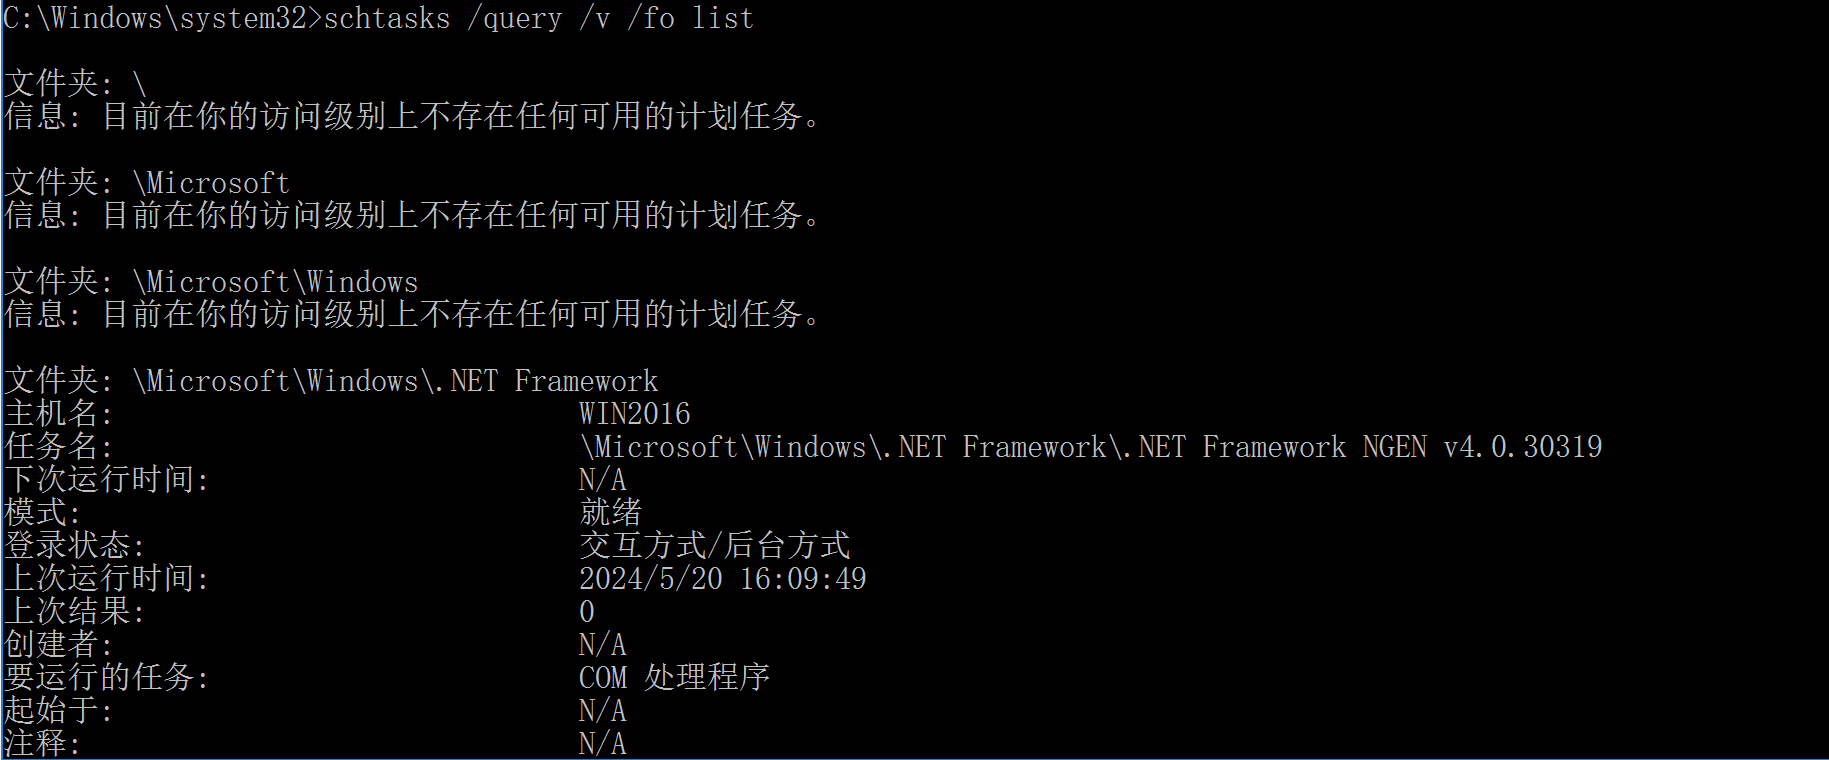Click the root folder '文件夹: \' line
The height and width of the screenshot is (760, 1829).
[75, 84]
